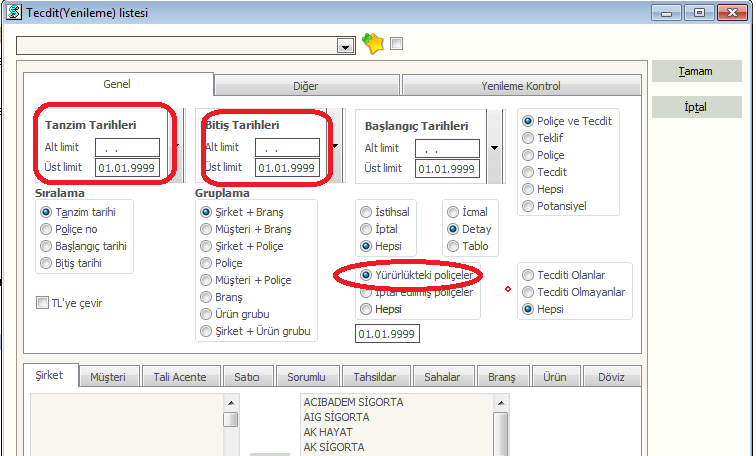Open the Yenileme Kontrol tab
756x456 pixels.
tap(521, 86)
